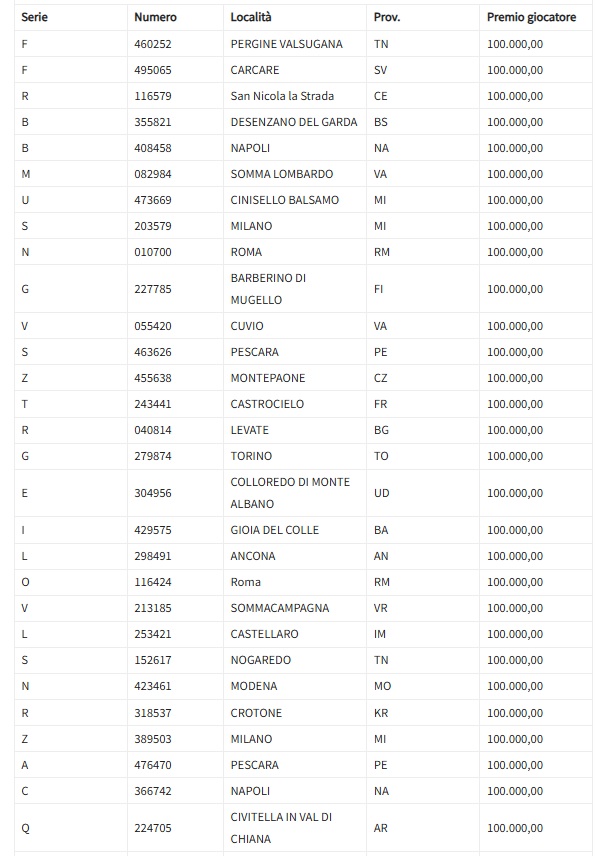Select the San Nicola la Strada cell
The height and width of the screenshot is (856, 608).
282,96
